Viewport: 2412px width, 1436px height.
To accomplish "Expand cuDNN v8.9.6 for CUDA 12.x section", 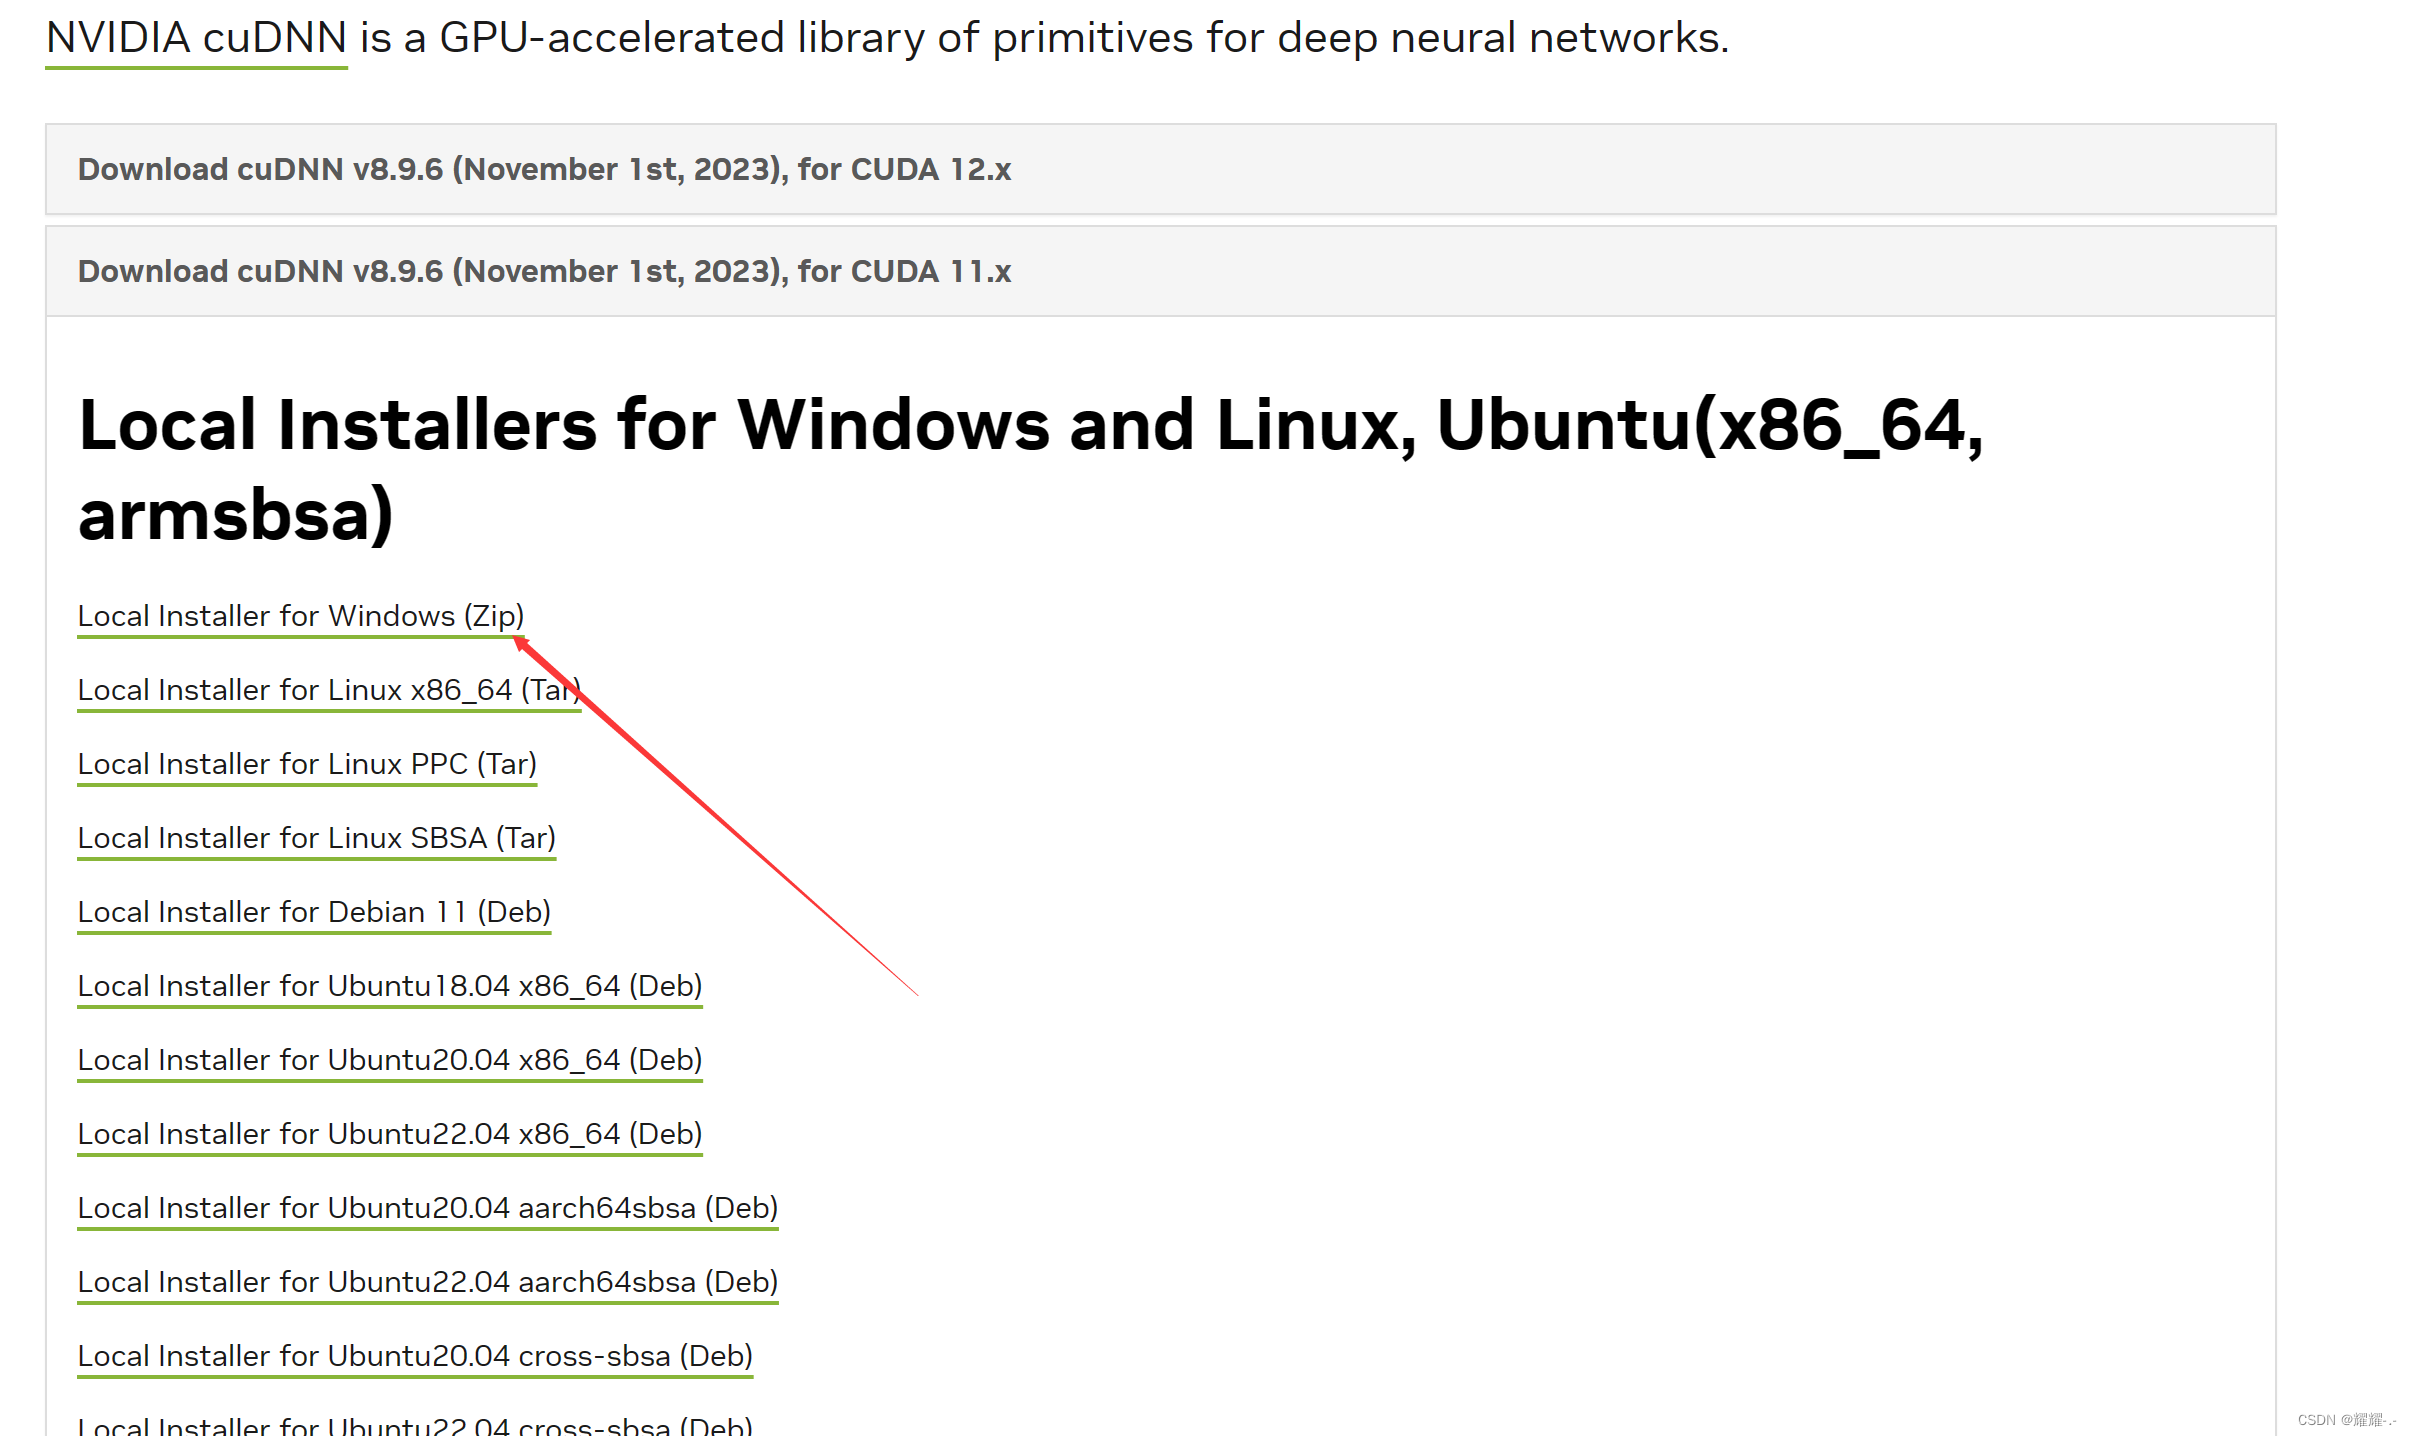I will (x=545, y=169).
